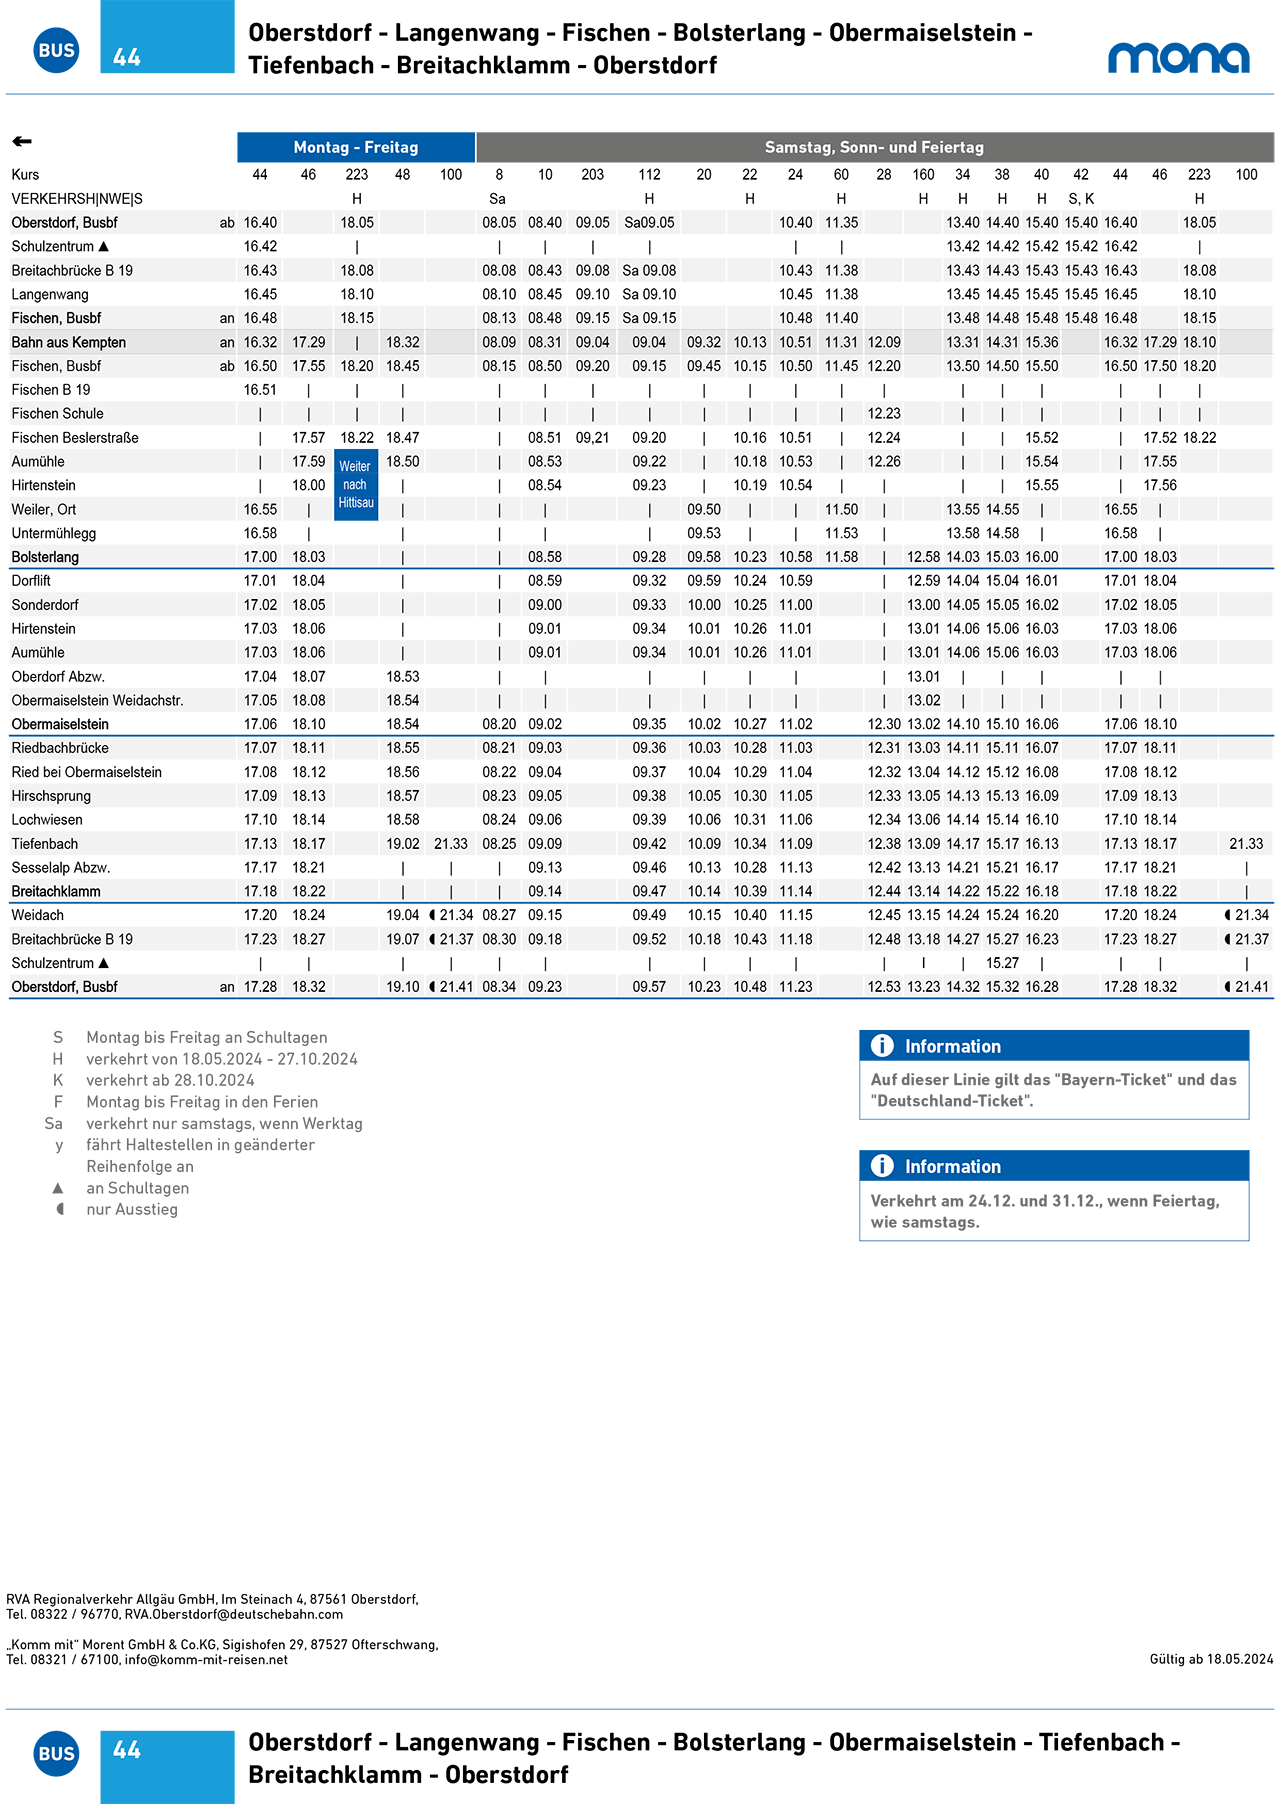Image resolution: width=1280 pixels, height=1804 pixels.
Task: Click the blue line number 44 box at top
Action: 167,37
